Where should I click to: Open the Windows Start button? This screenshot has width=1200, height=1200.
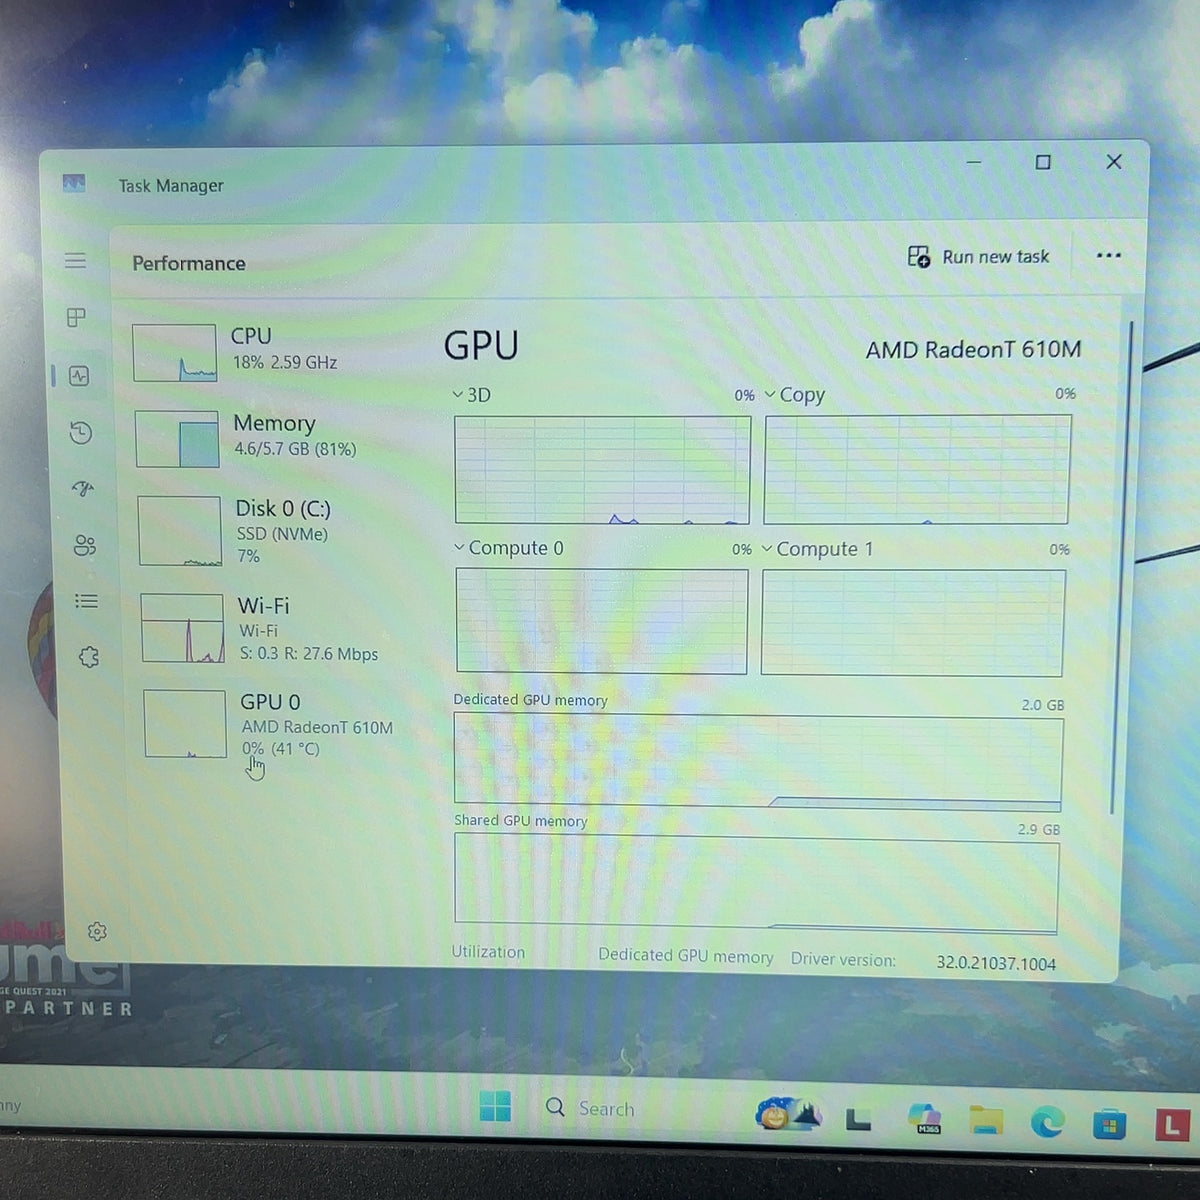pyautogui.click(x=495, y=1106)
